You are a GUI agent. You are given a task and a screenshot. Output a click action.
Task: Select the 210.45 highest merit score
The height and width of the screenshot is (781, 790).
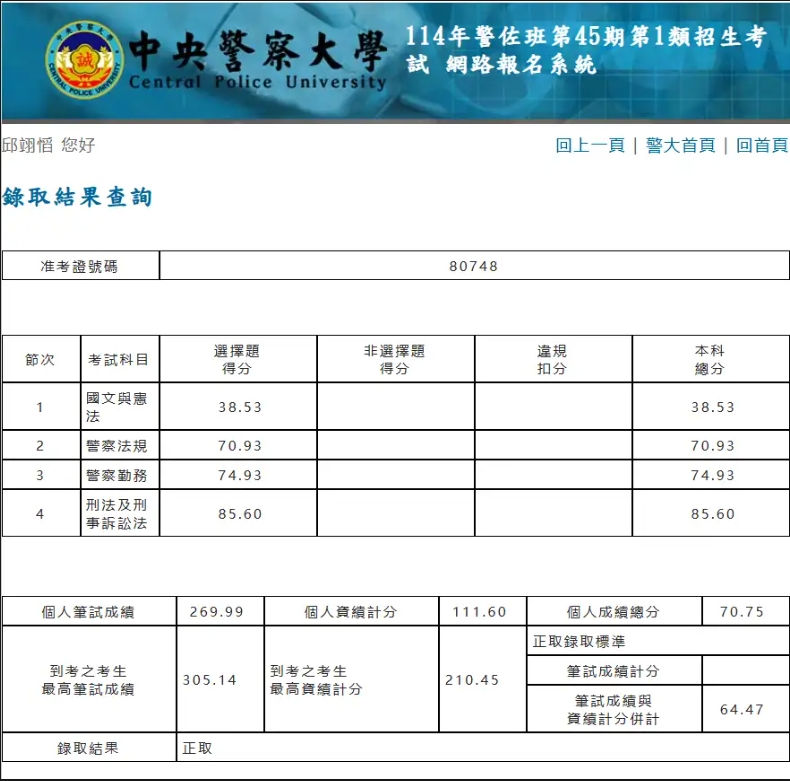[x=472, y=680]
